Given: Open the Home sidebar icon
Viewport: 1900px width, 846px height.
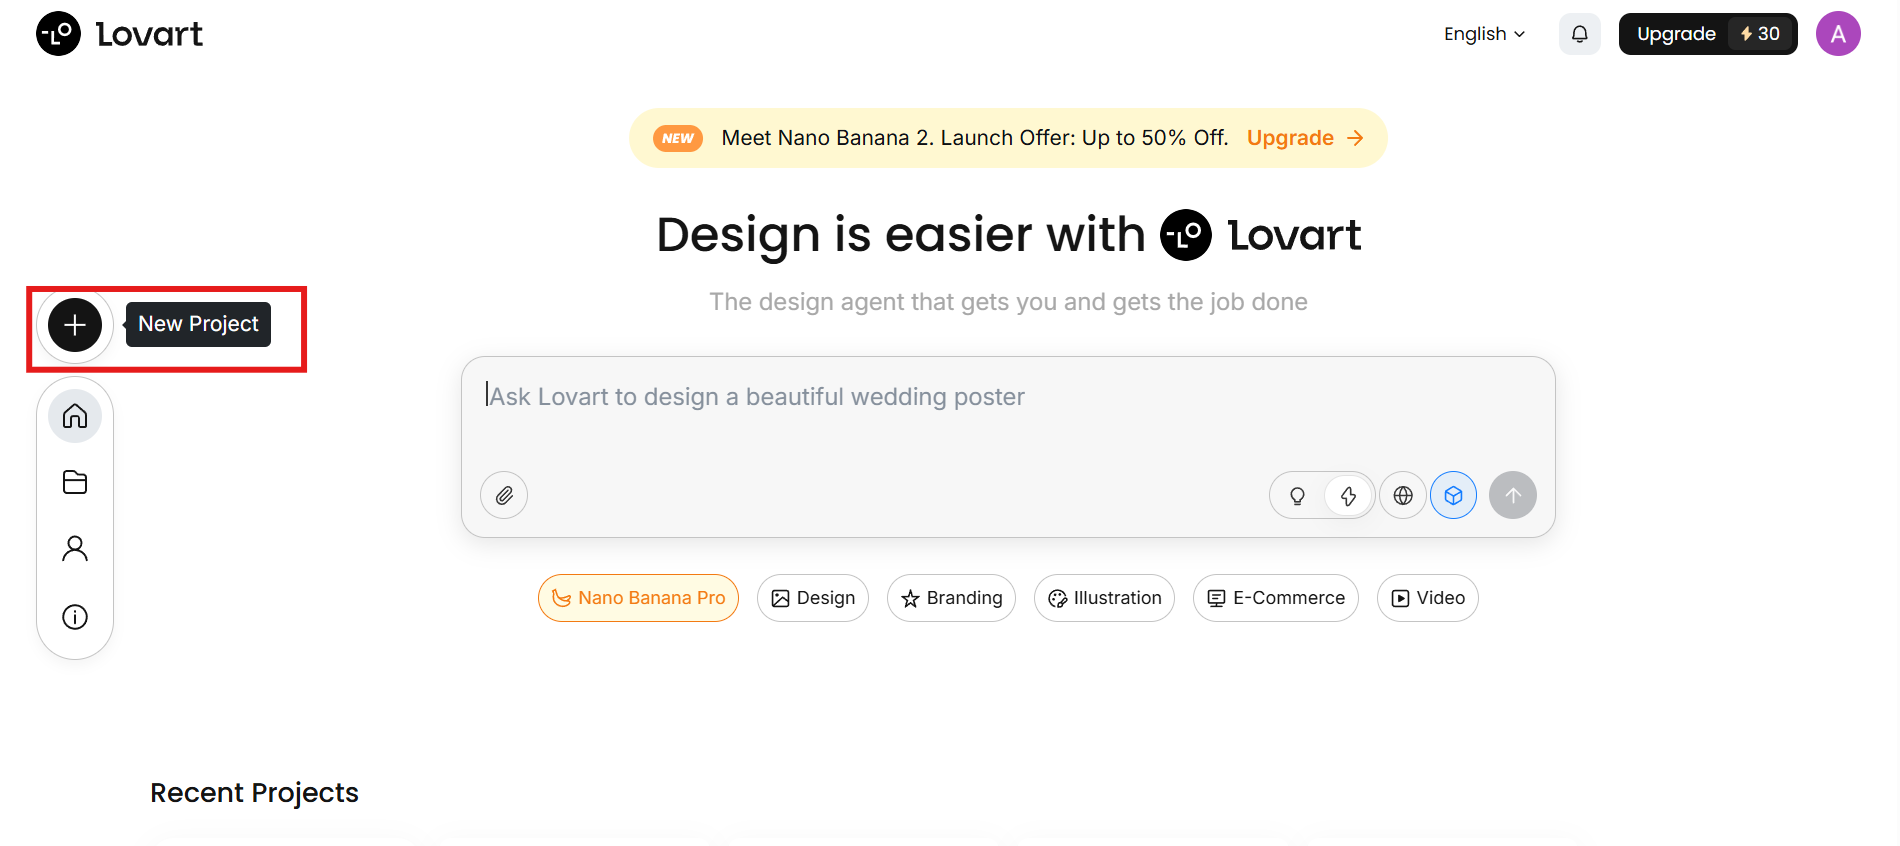Looking at the screenshot, I should tap(75, 416).
